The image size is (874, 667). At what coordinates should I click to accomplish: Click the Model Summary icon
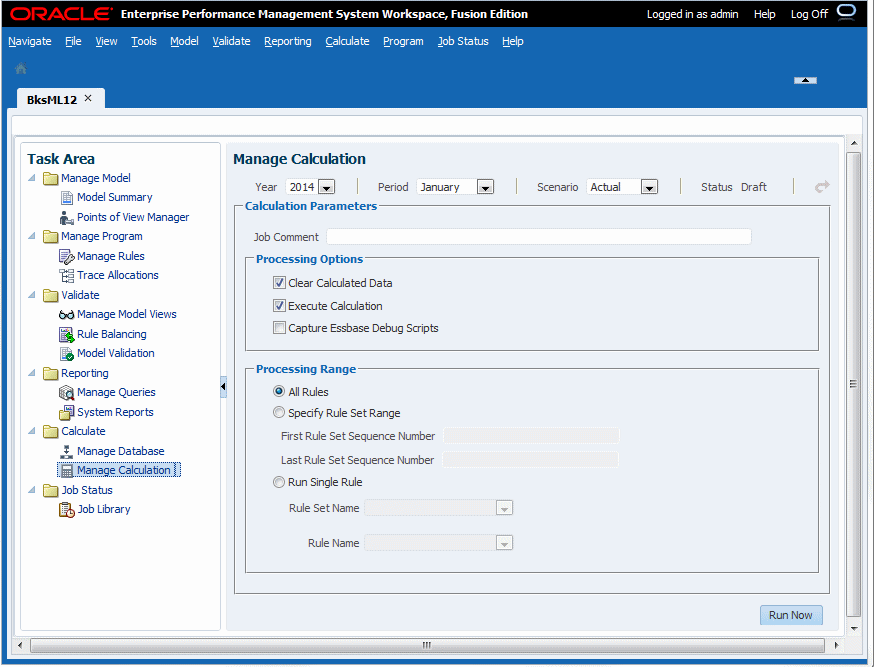point(66,198)
